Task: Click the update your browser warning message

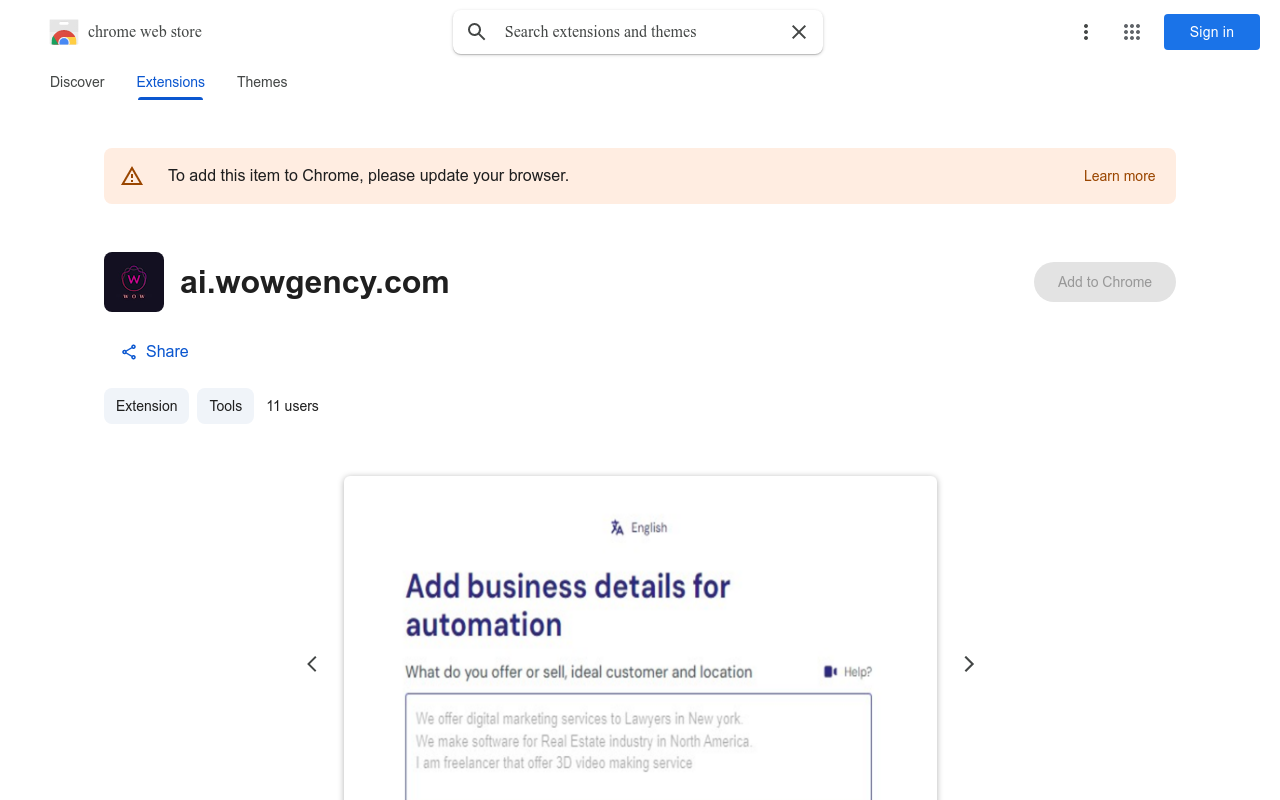Action: pos(368,176)
